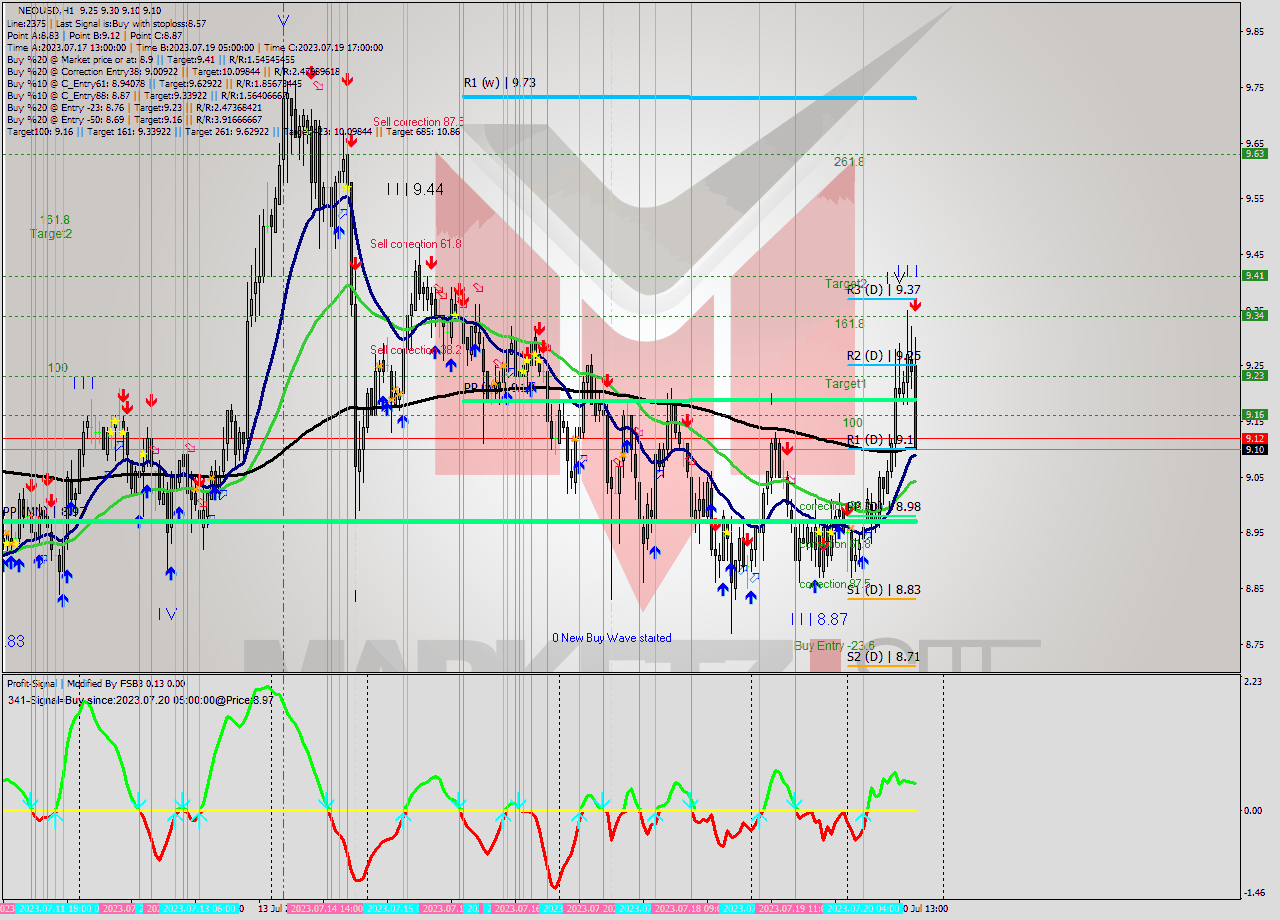
Task: Select the 'Sell correction 87.5' label
Action: tap(417, 122)
